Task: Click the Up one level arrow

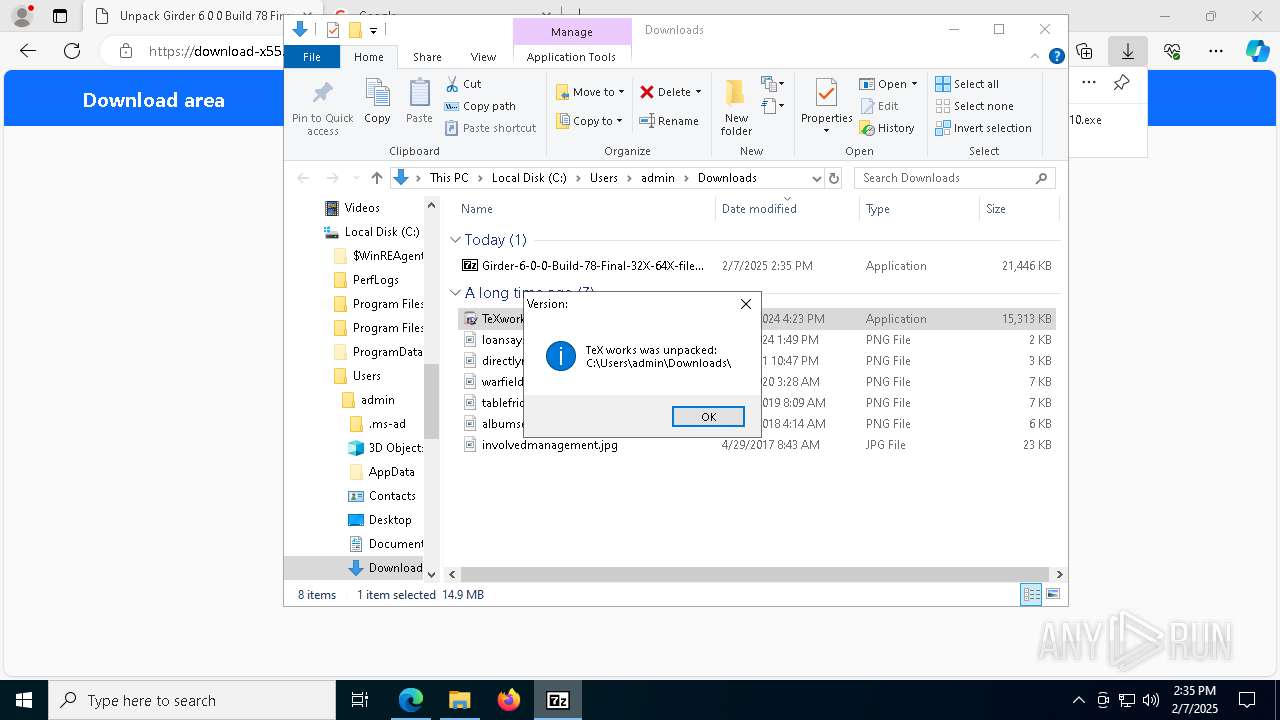Action: coord(376,178)
